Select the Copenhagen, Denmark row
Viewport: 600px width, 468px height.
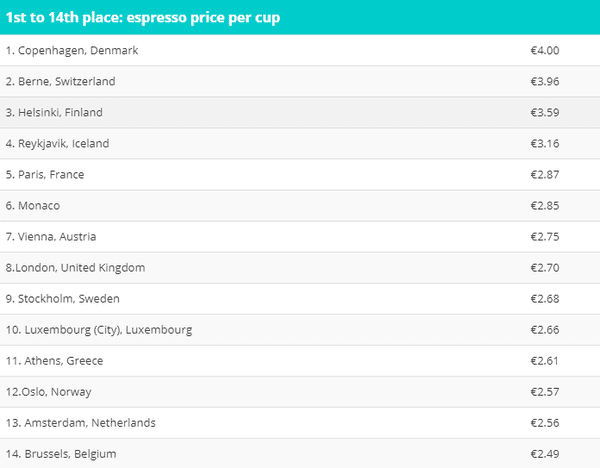pos(300,50)
